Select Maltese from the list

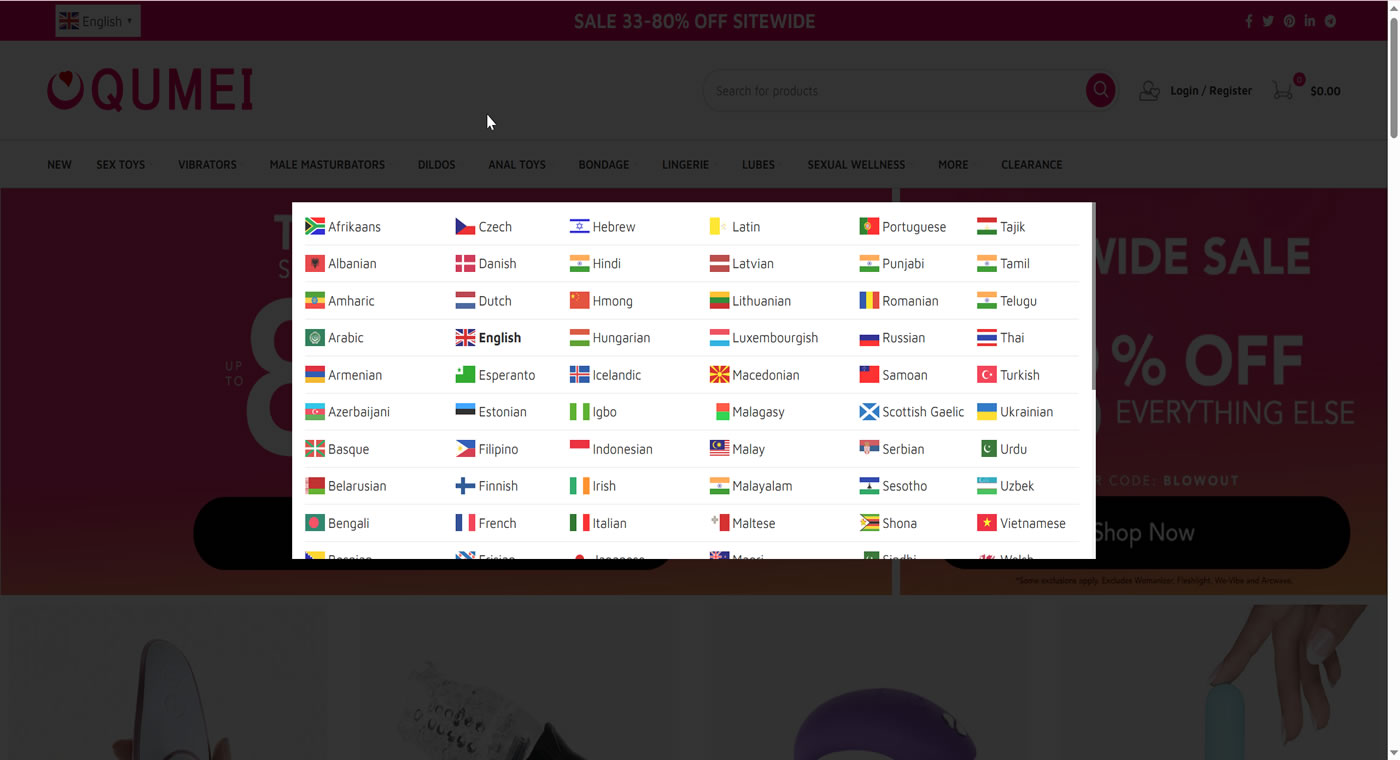pyautogui.click(x=742, y=523)
